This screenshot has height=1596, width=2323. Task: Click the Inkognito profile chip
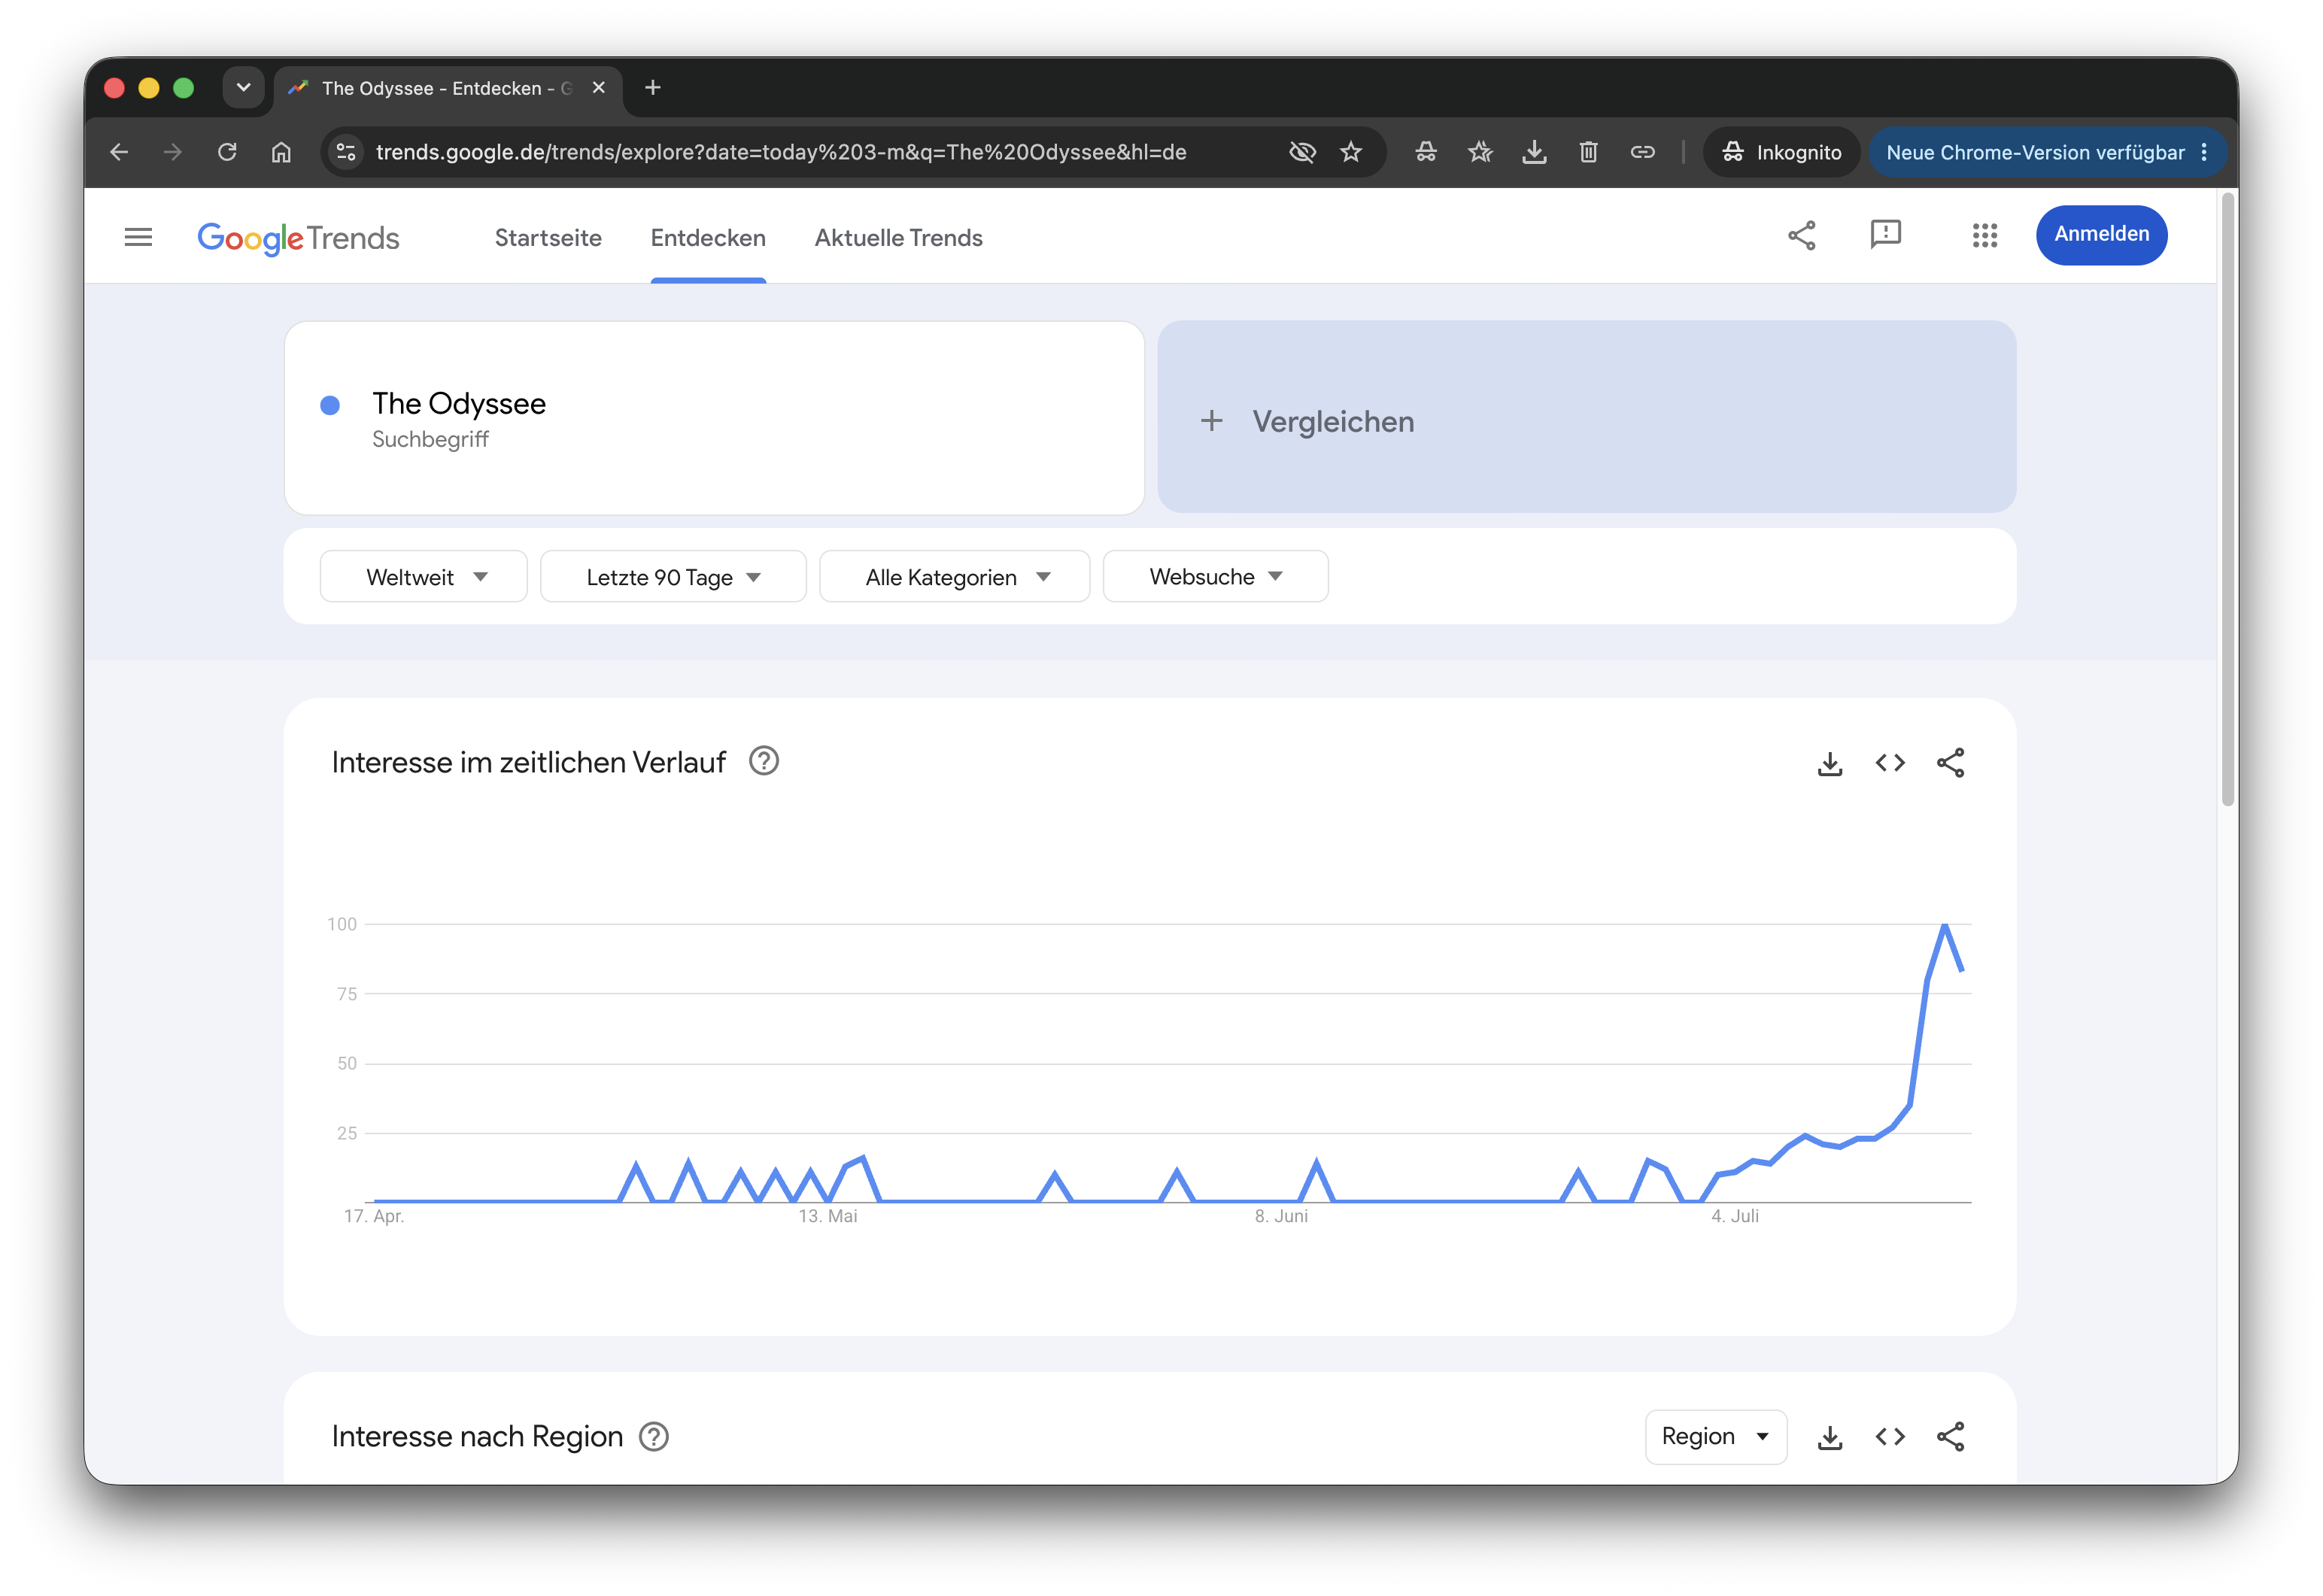click(x=1781, y=152)
